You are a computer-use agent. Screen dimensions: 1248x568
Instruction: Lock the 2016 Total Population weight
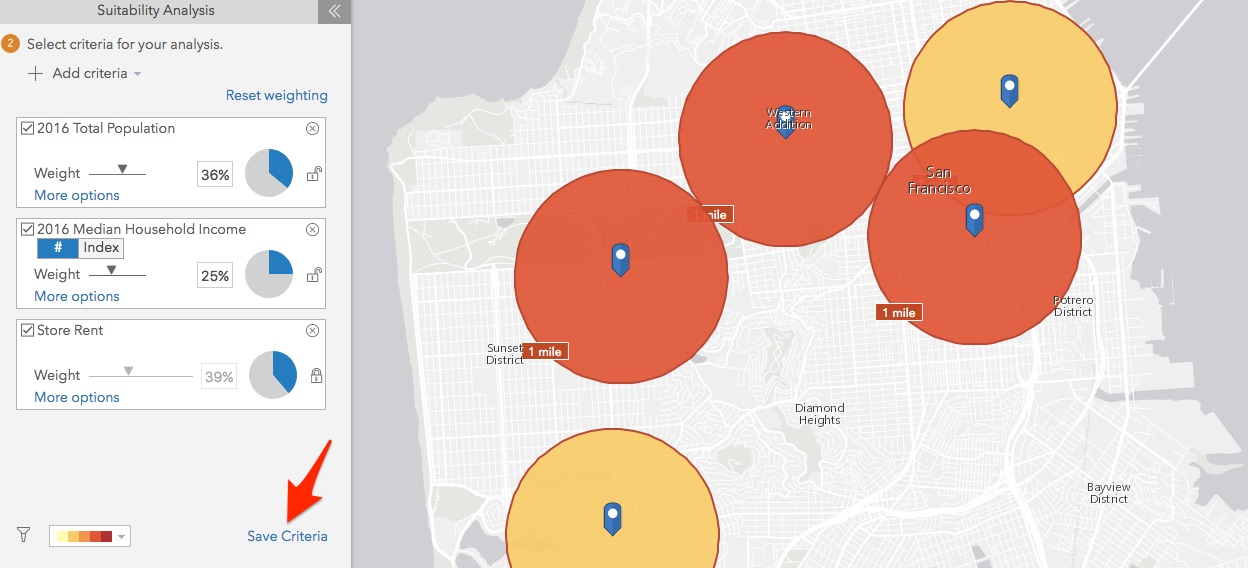pos(313,175)
